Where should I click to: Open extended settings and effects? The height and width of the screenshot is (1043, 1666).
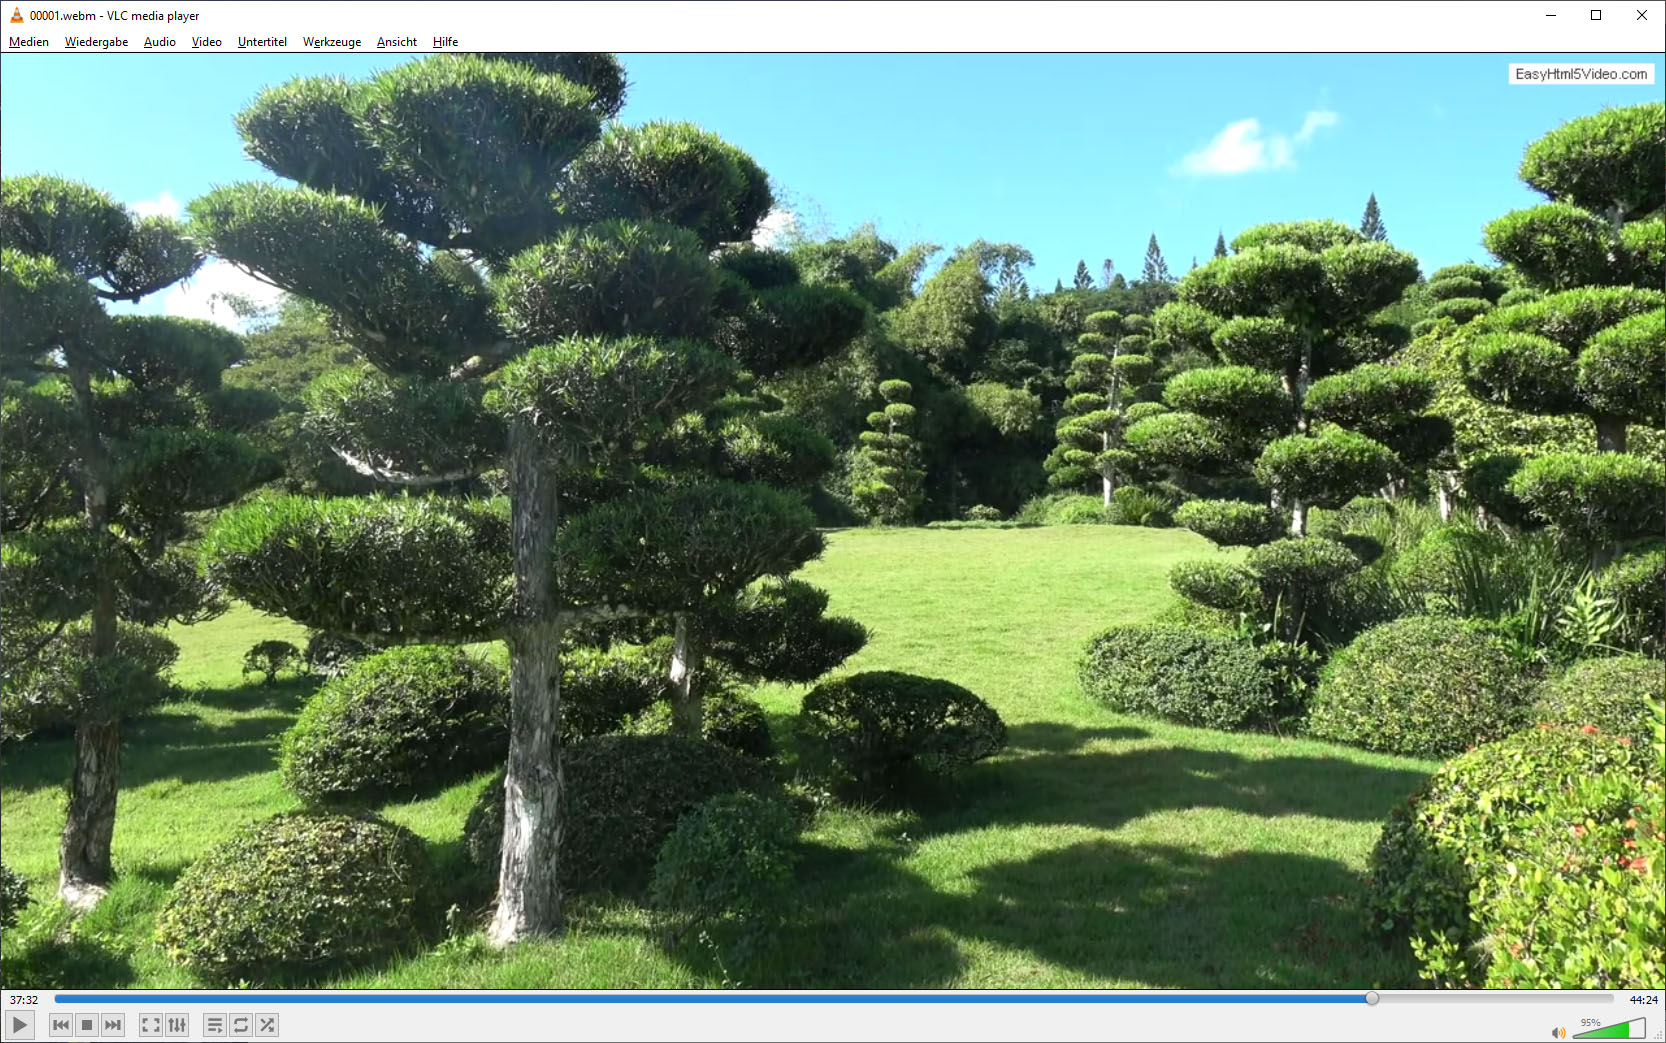pos(177,1025)
